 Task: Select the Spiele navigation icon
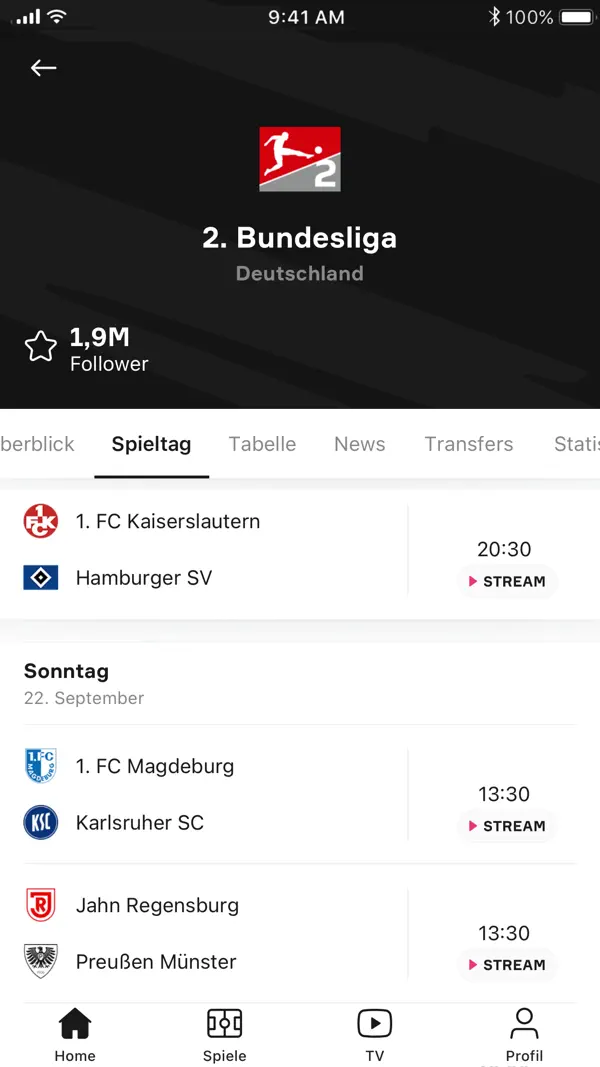tap(224, 1024)
